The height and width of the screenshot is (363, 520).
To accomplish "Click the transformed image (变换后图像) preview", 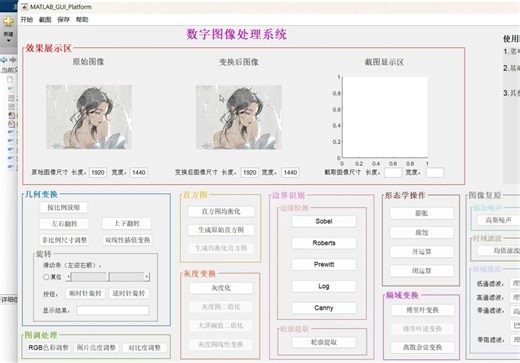I will pos(239,117).
